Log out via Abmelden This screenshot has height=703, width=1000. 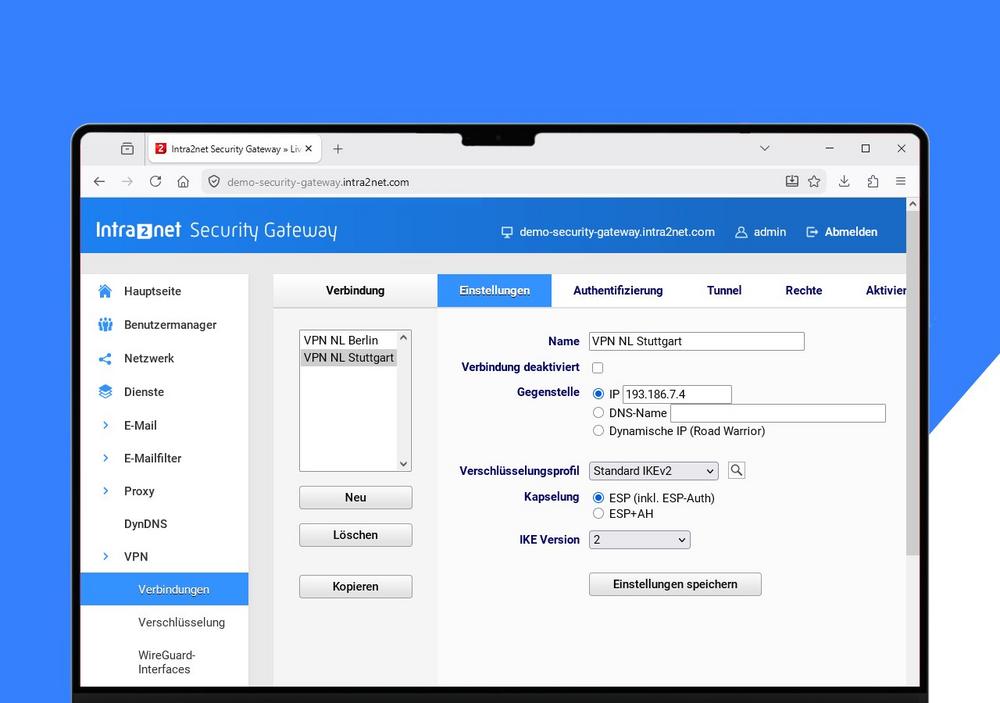point(842,232)
